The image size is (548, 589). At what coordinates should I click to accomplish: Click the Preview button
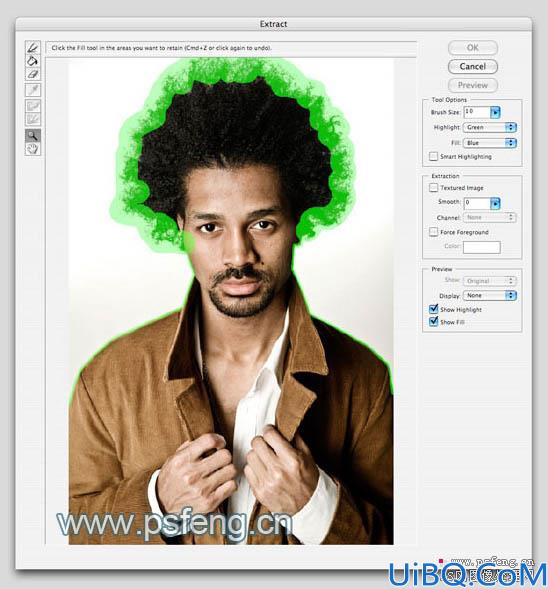tap(473, 85)
